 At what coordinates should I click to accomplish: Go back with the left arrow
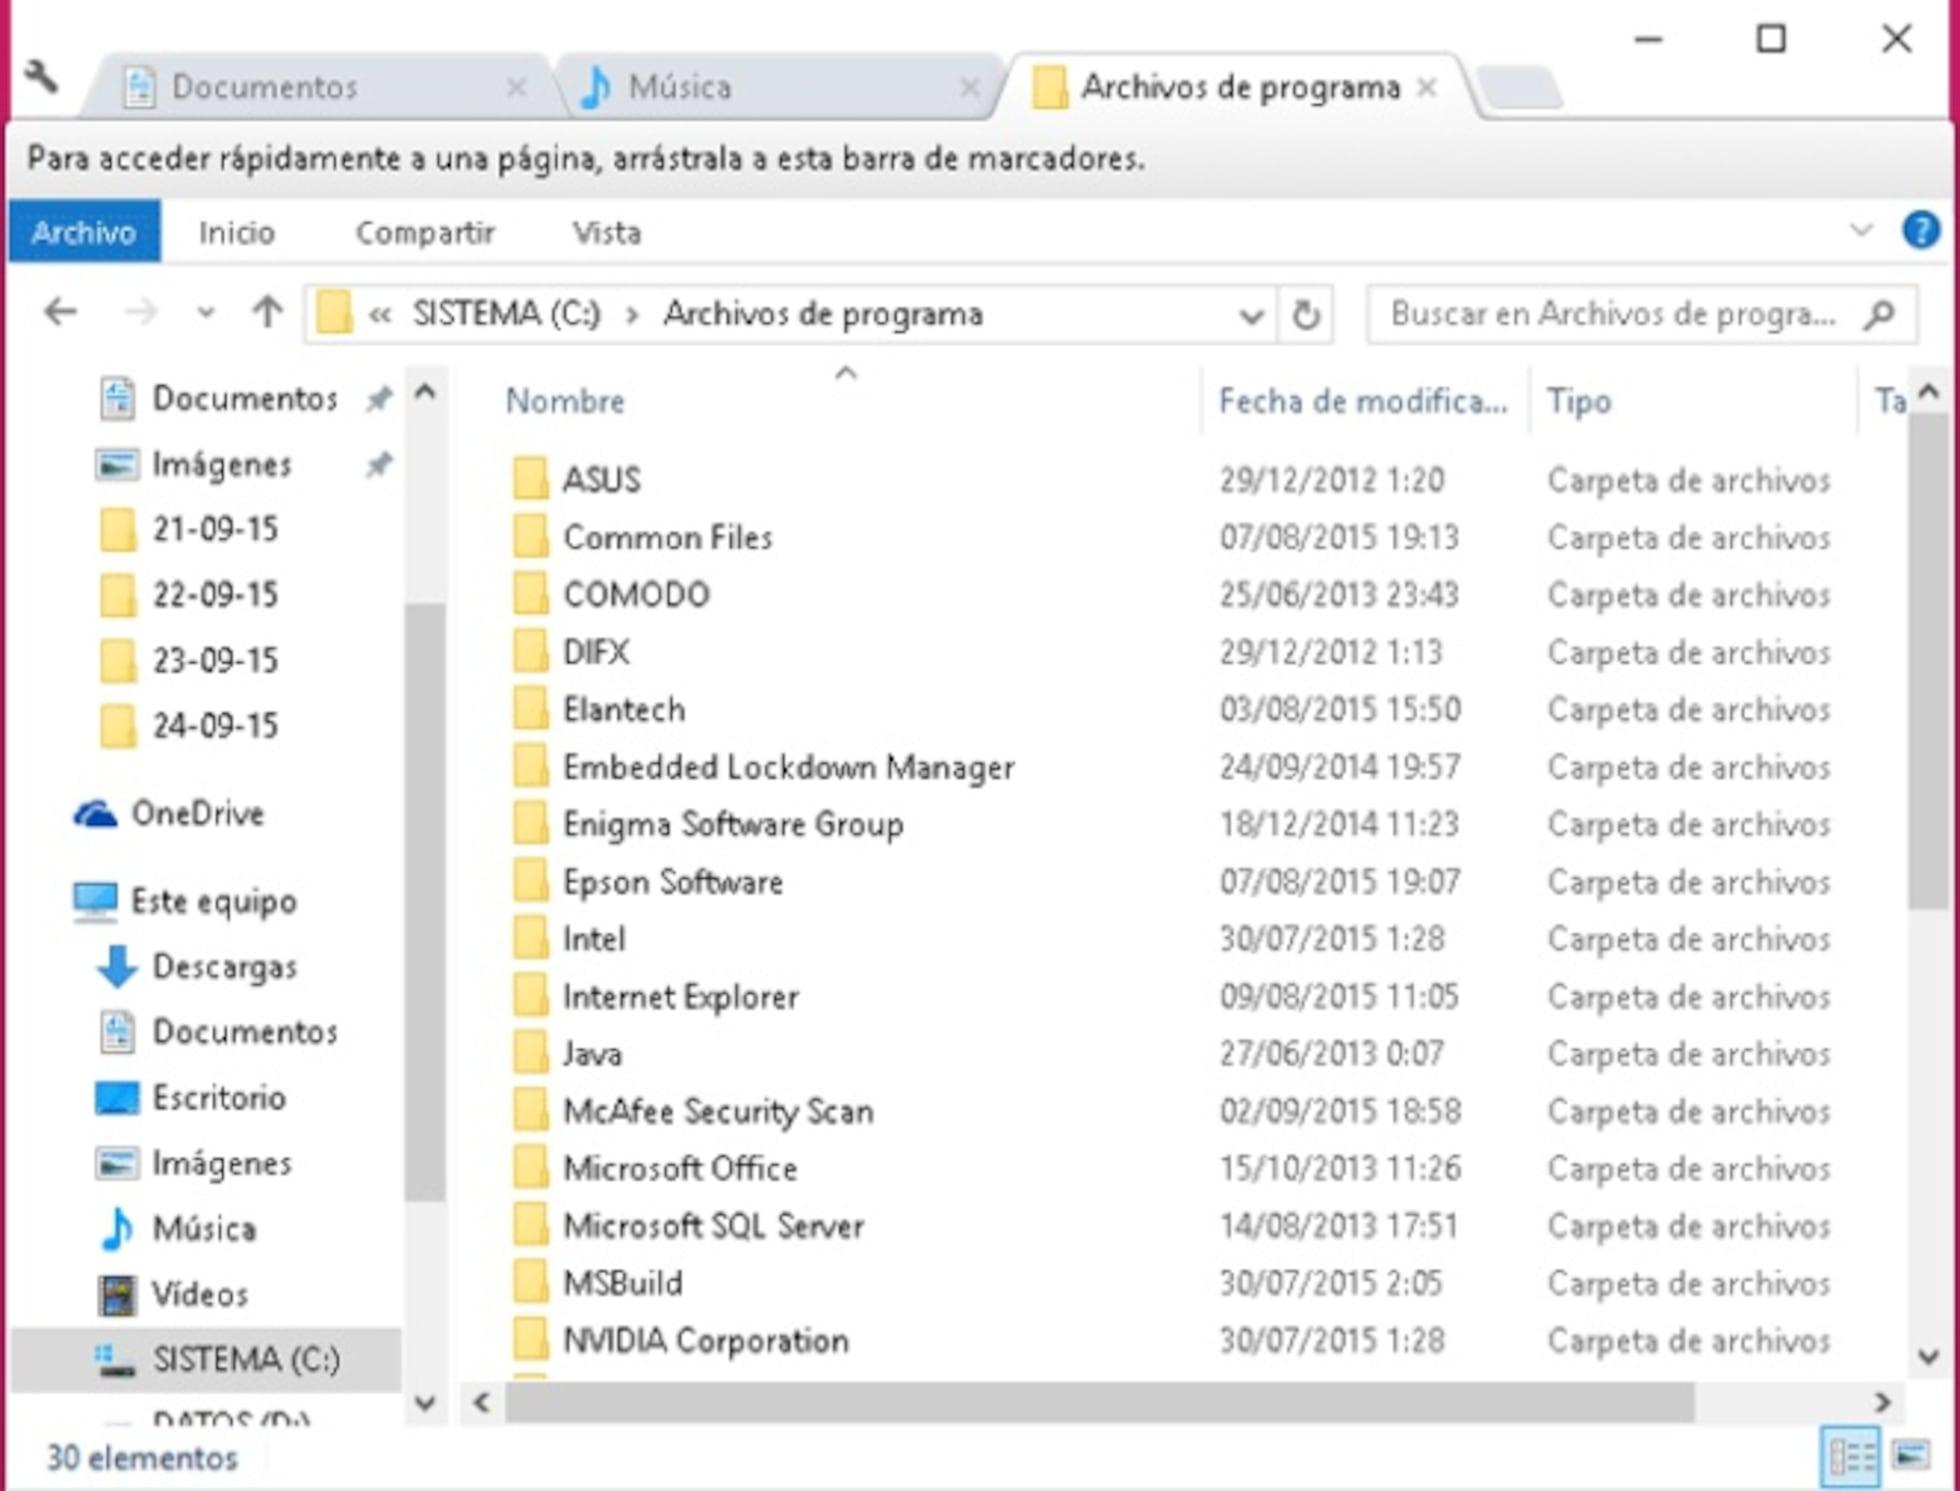[x=61, y=313]
